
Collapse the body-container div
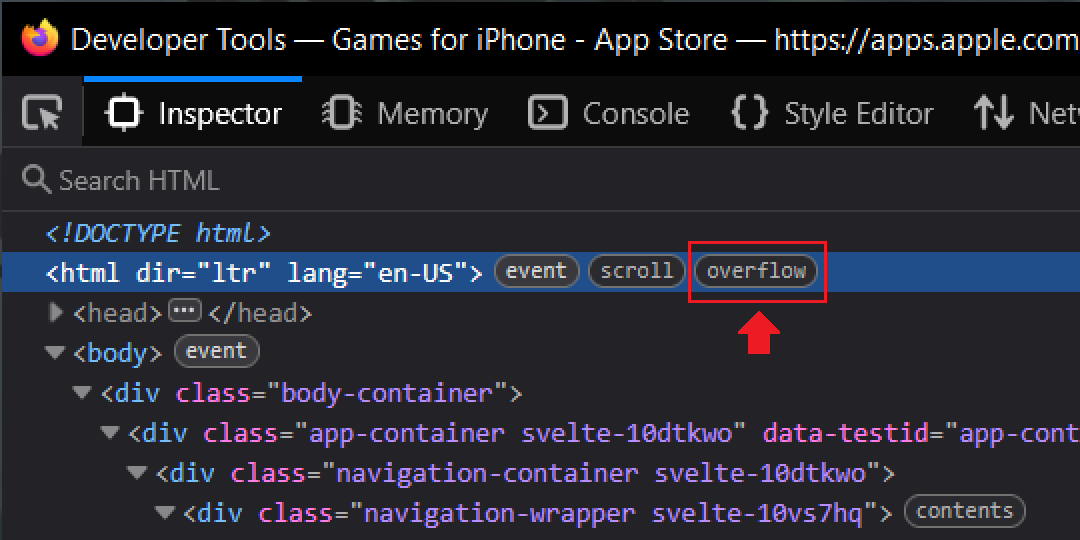82,393
